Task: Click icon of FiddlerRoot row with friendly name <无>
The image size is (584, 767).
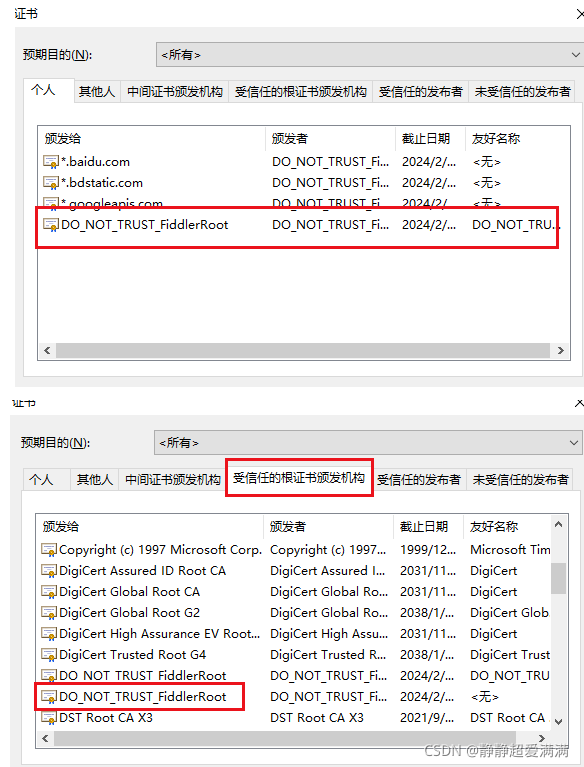Action: [49, 697]
